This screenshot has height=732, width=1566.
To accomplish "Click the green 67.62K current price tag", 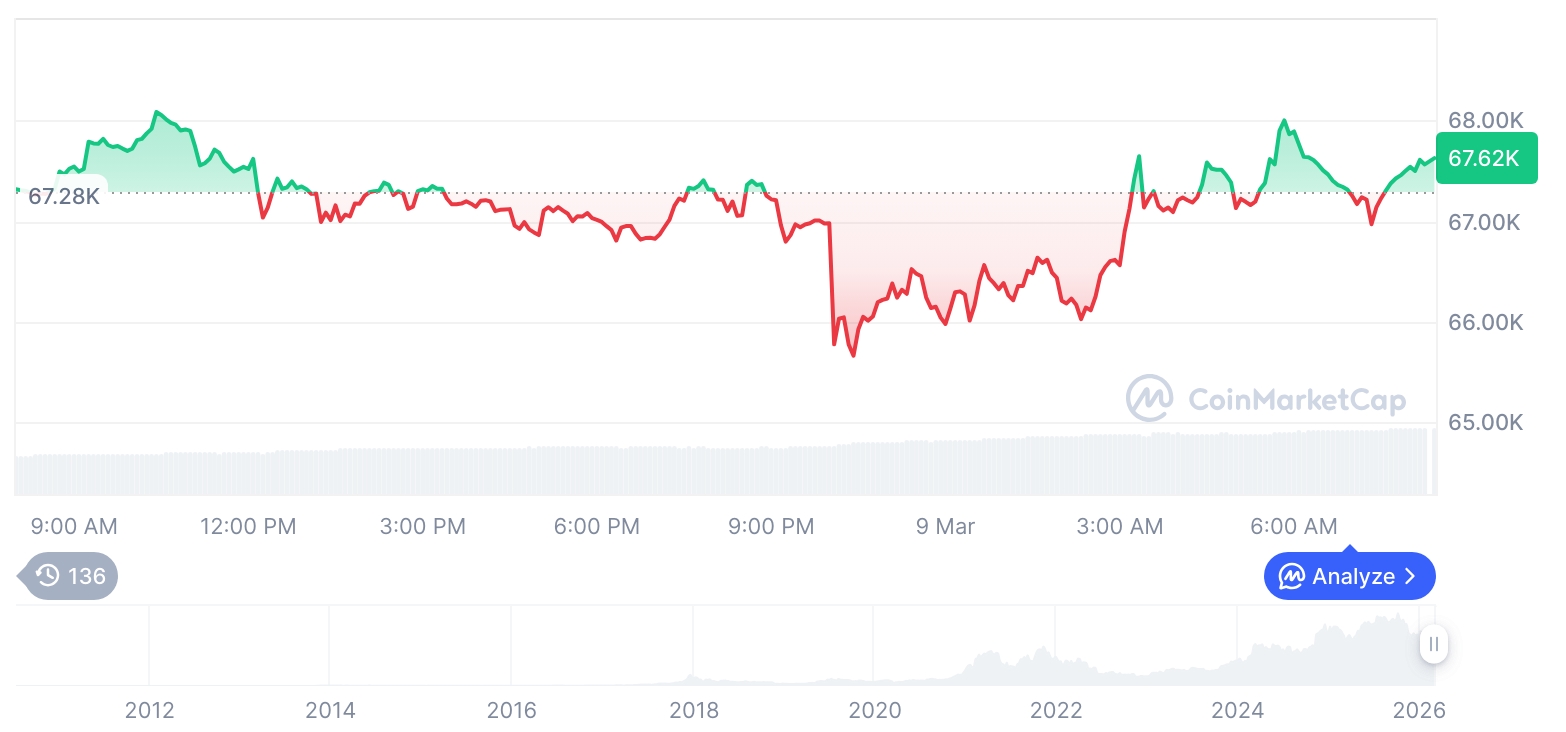I will (x=1484, y=158).
